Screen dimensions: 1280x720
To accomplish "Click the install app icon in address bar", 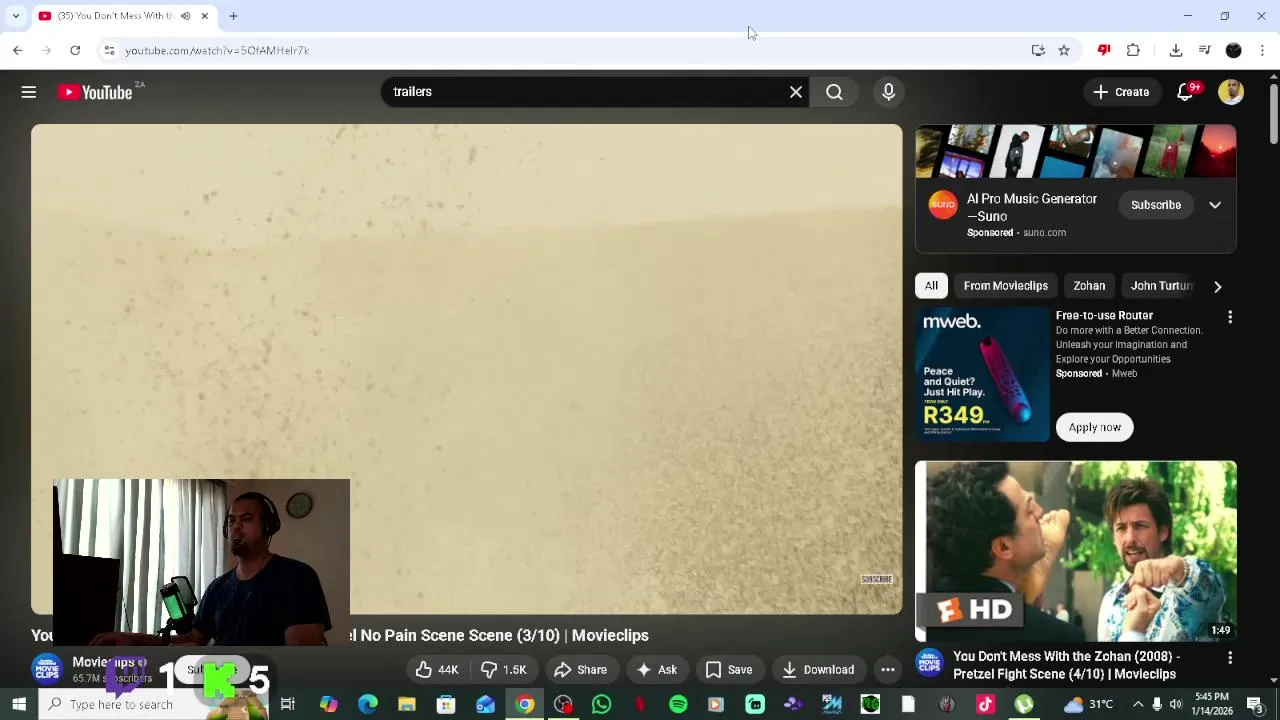I will pos(1038,50).
